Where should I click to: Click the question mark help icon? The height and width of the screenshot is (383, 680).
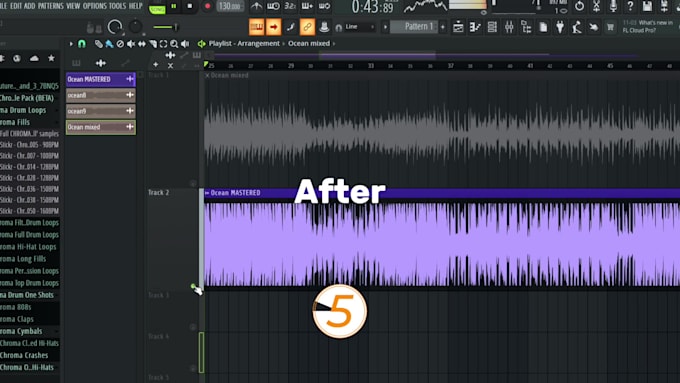coord(630,6)
